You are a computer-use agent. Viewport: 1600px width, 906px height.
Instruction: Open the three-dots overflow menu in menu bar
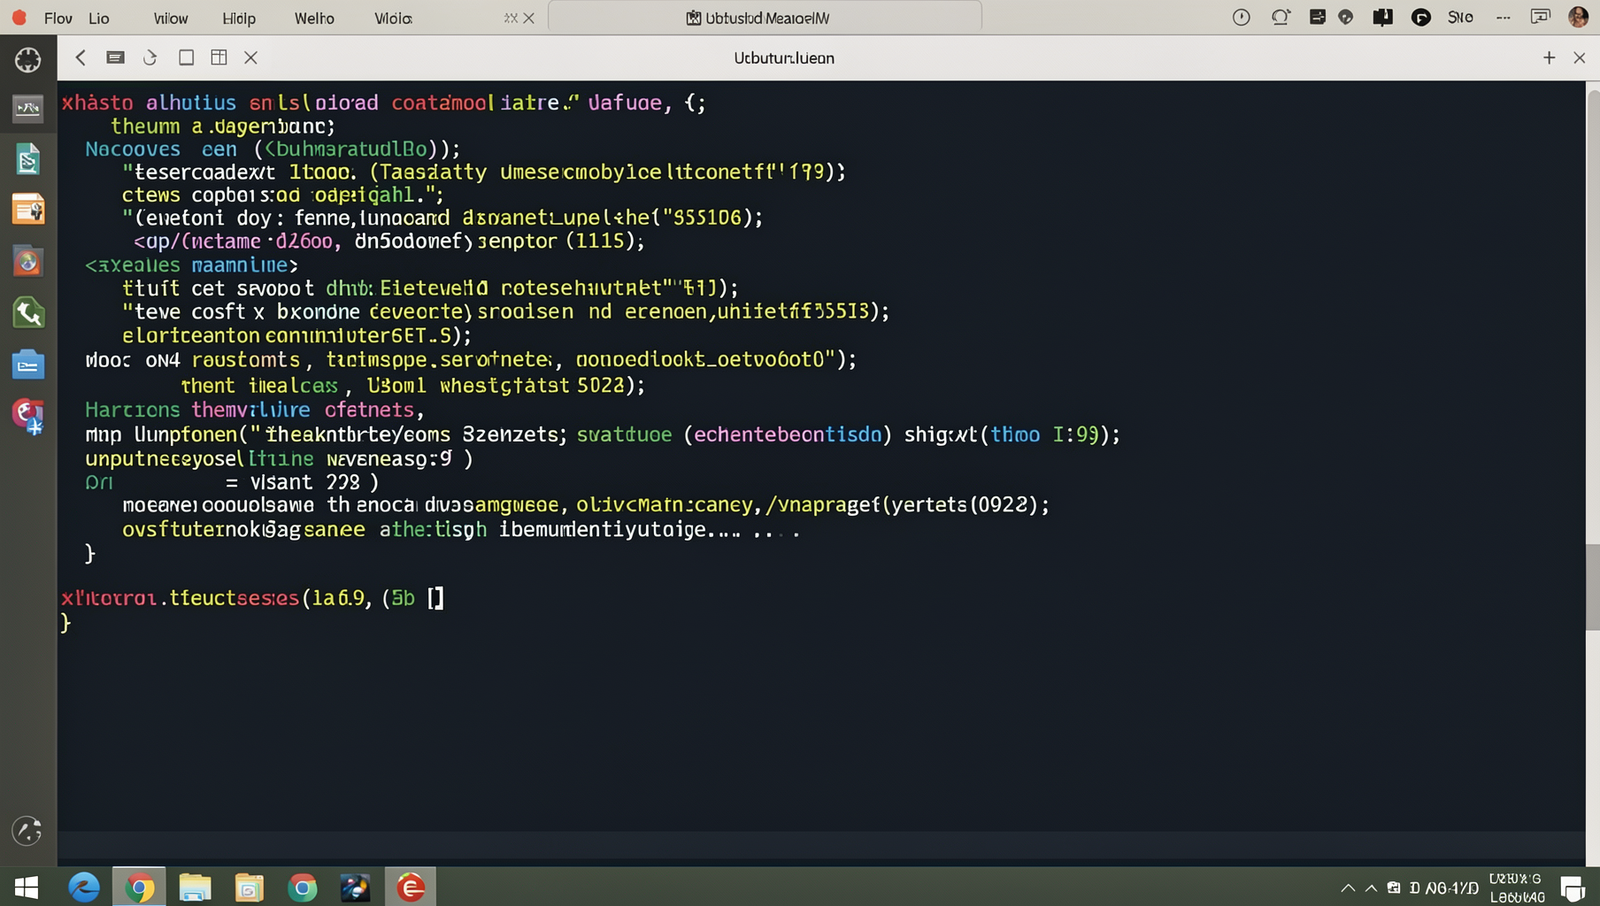click(1503, 18)
